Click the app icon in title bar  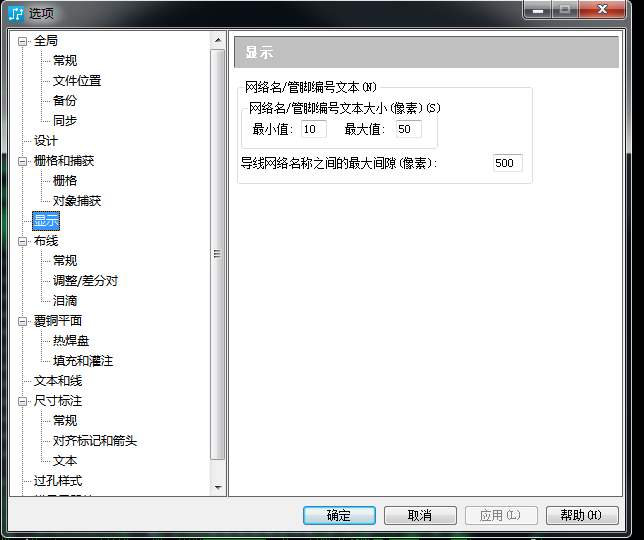16,14
